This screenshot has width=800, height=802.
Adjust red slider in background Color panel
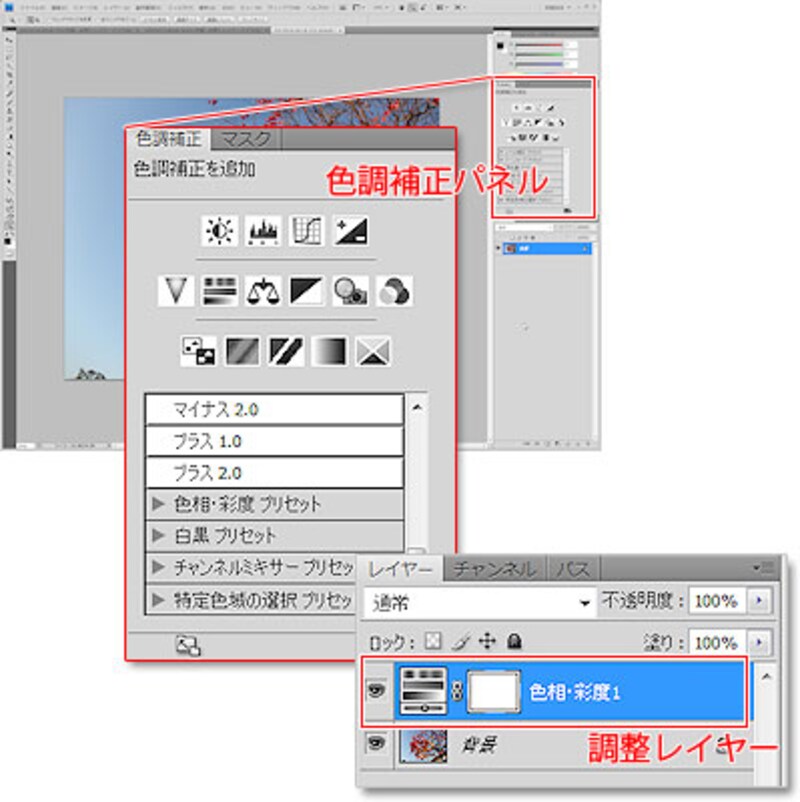(539, 46)
